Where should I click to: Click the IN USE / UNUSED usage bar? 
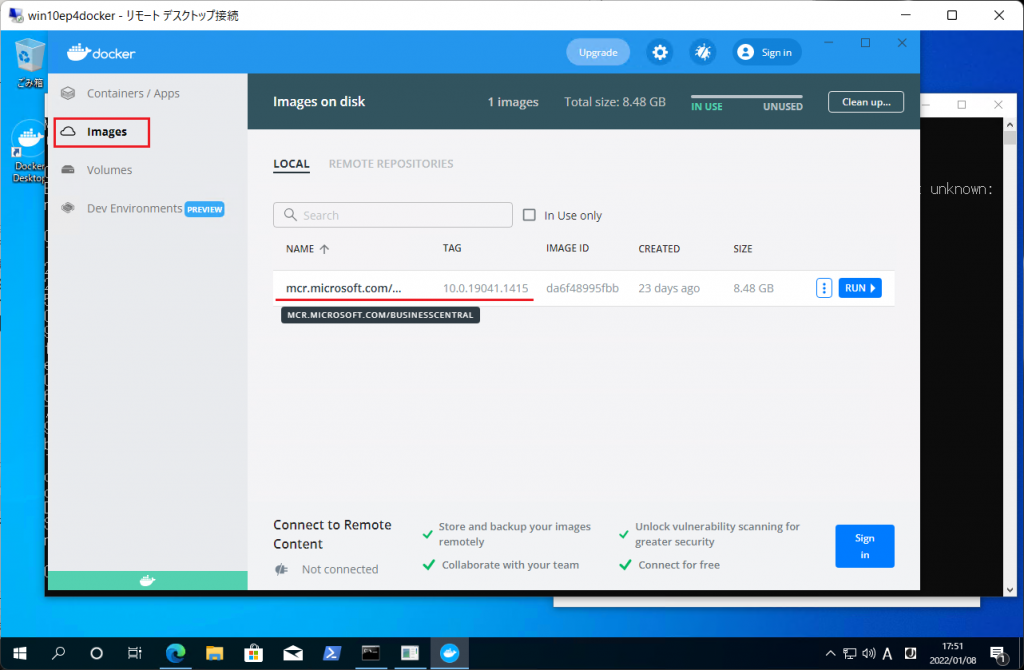point(746,97)
